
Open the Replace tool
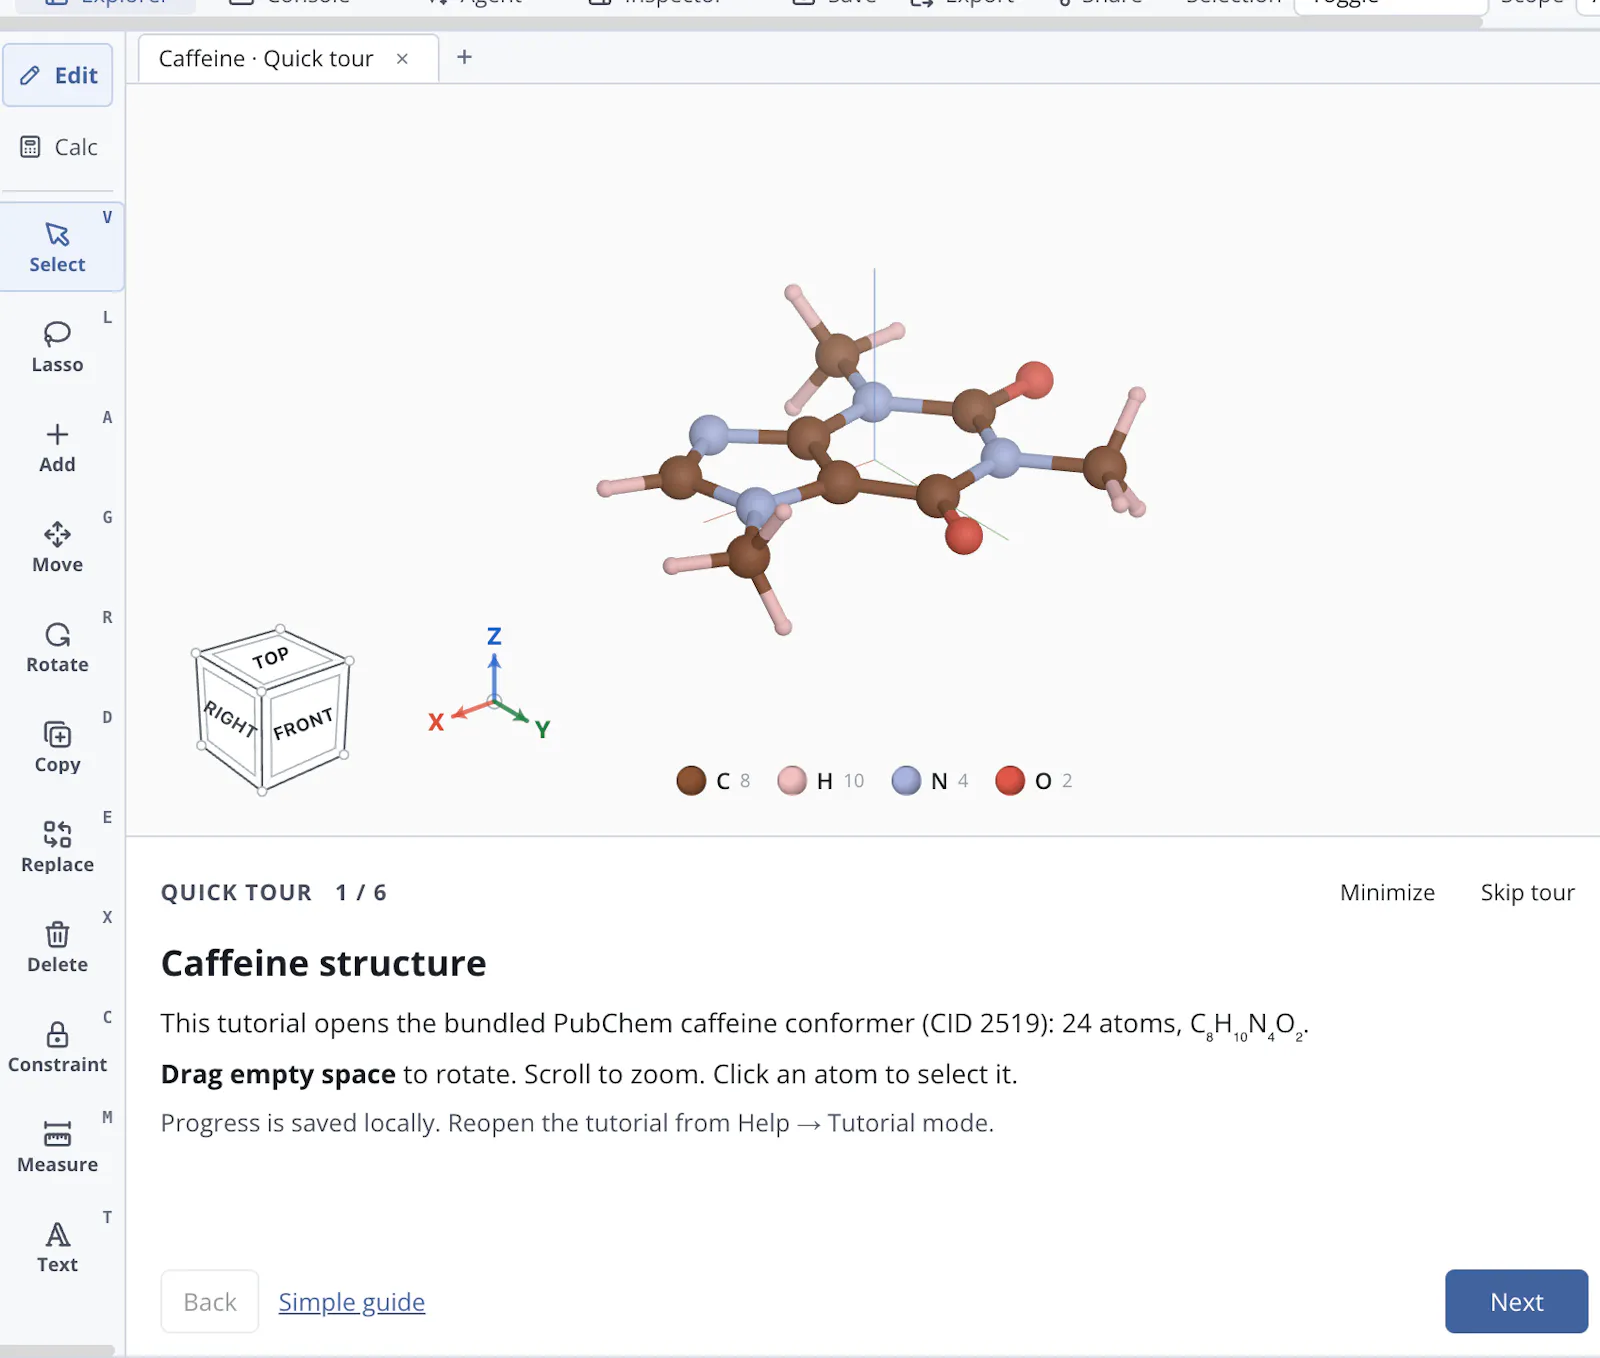point(60,847)
